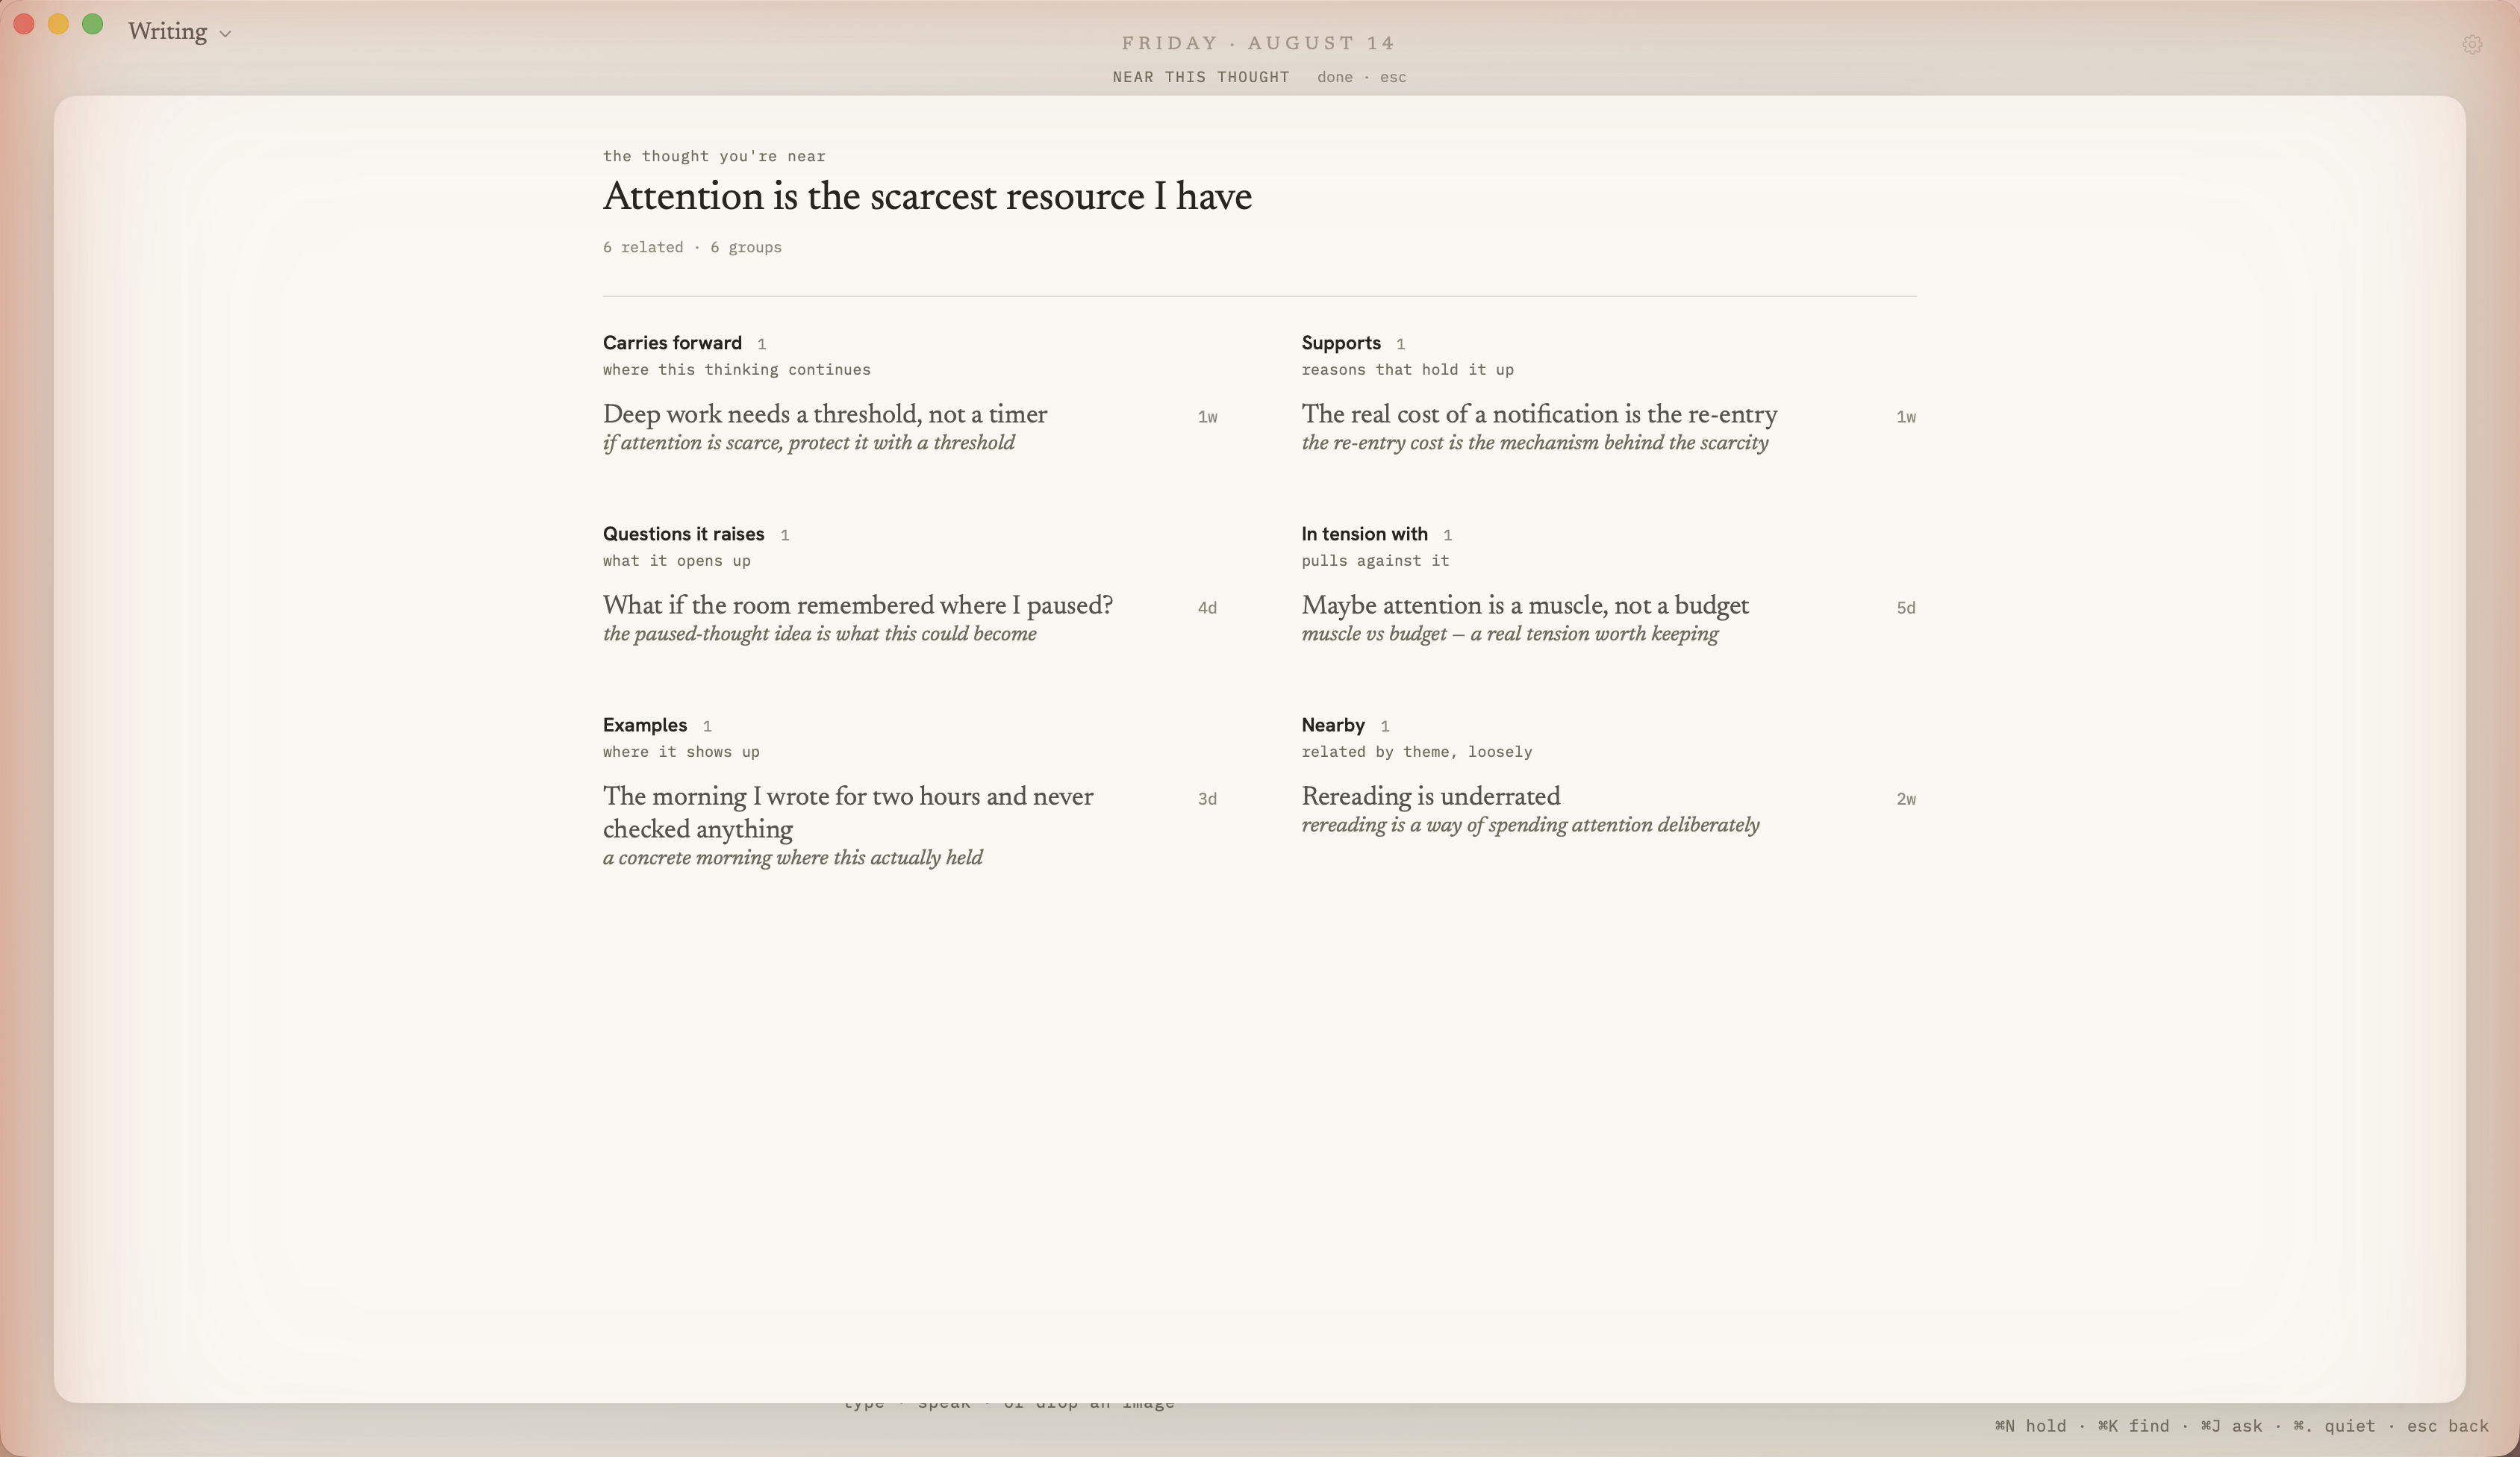Click note 'rereading is a way of spending attention'
The image size is (2520, 1457).
pyautogui.click(x=1530, y=825)
